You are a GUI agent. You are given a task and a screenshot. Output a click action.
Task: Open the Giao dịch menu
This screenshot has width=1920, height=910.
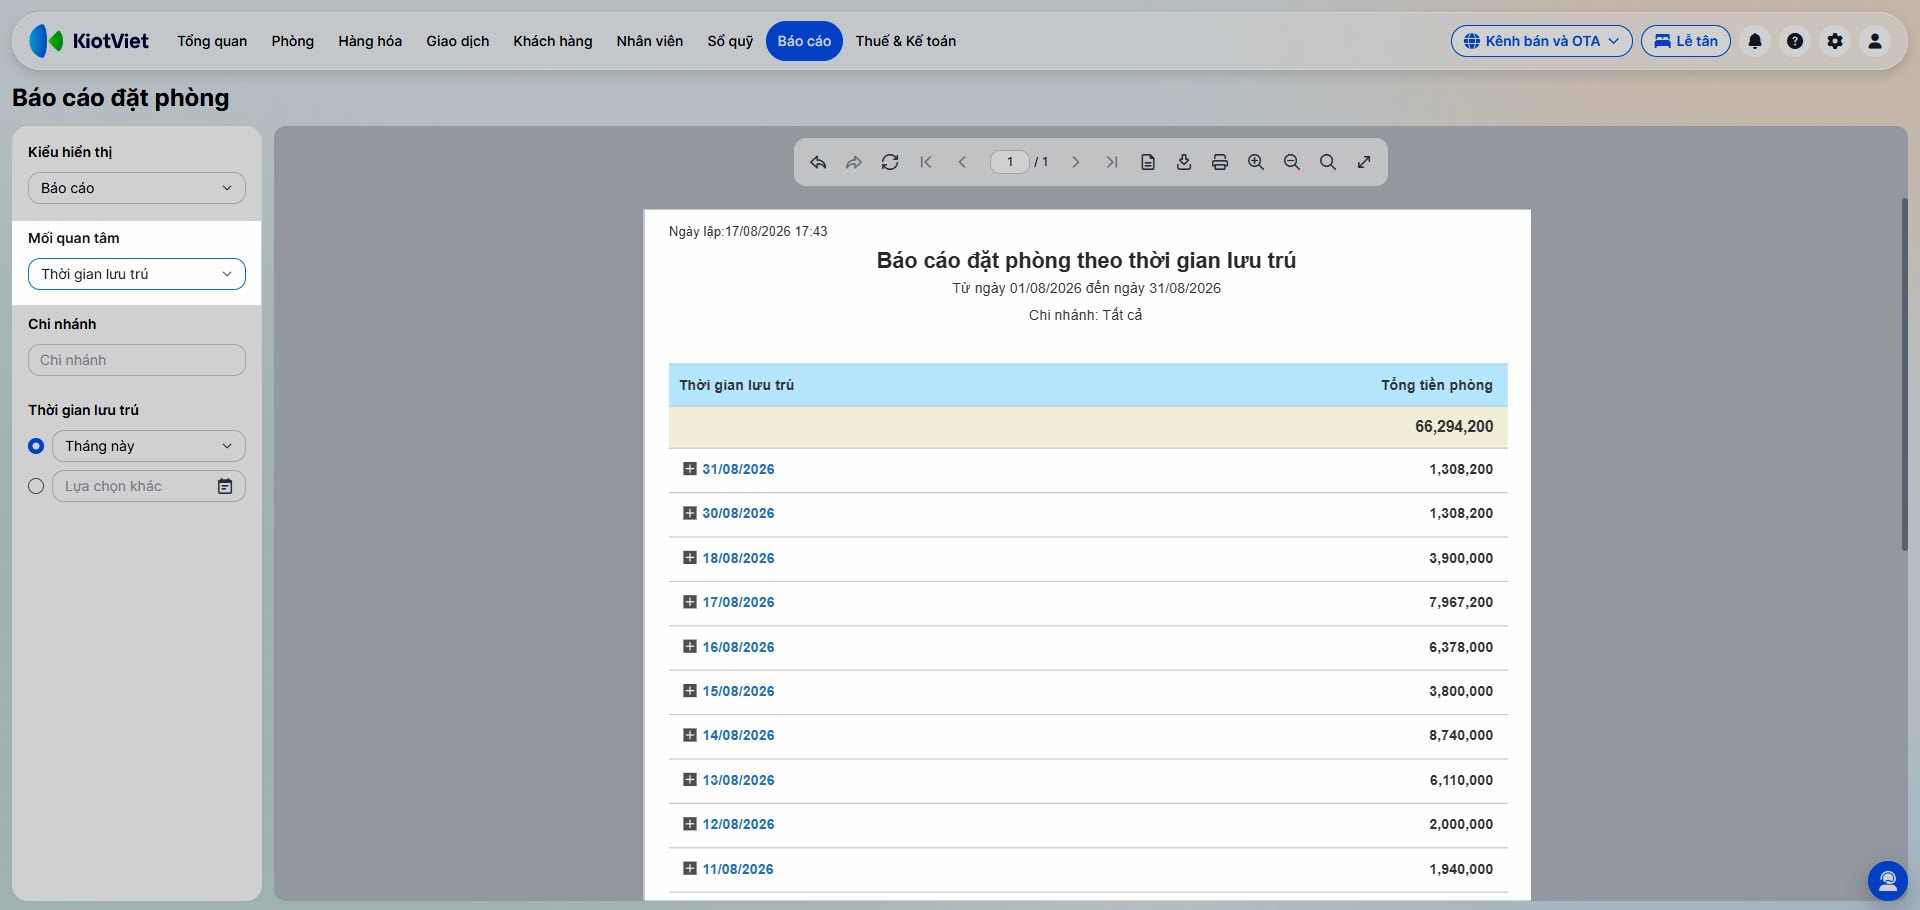[458, 41]
